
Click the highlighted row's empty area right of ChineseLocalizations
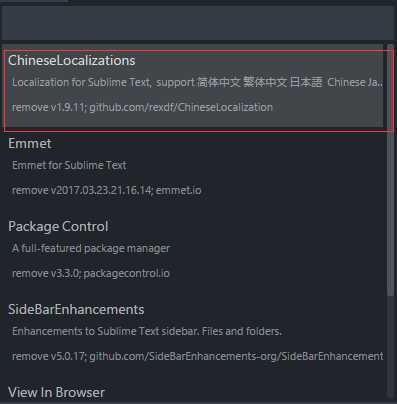[x=260, y=61]
